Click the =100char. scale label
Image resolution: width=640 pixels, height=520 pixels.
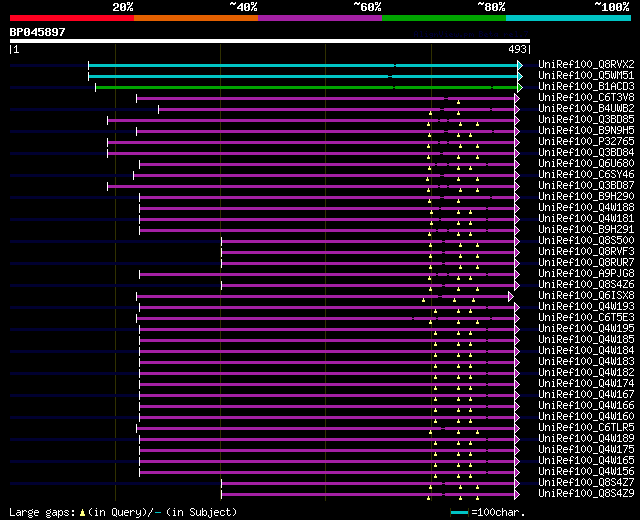point(498,512)
